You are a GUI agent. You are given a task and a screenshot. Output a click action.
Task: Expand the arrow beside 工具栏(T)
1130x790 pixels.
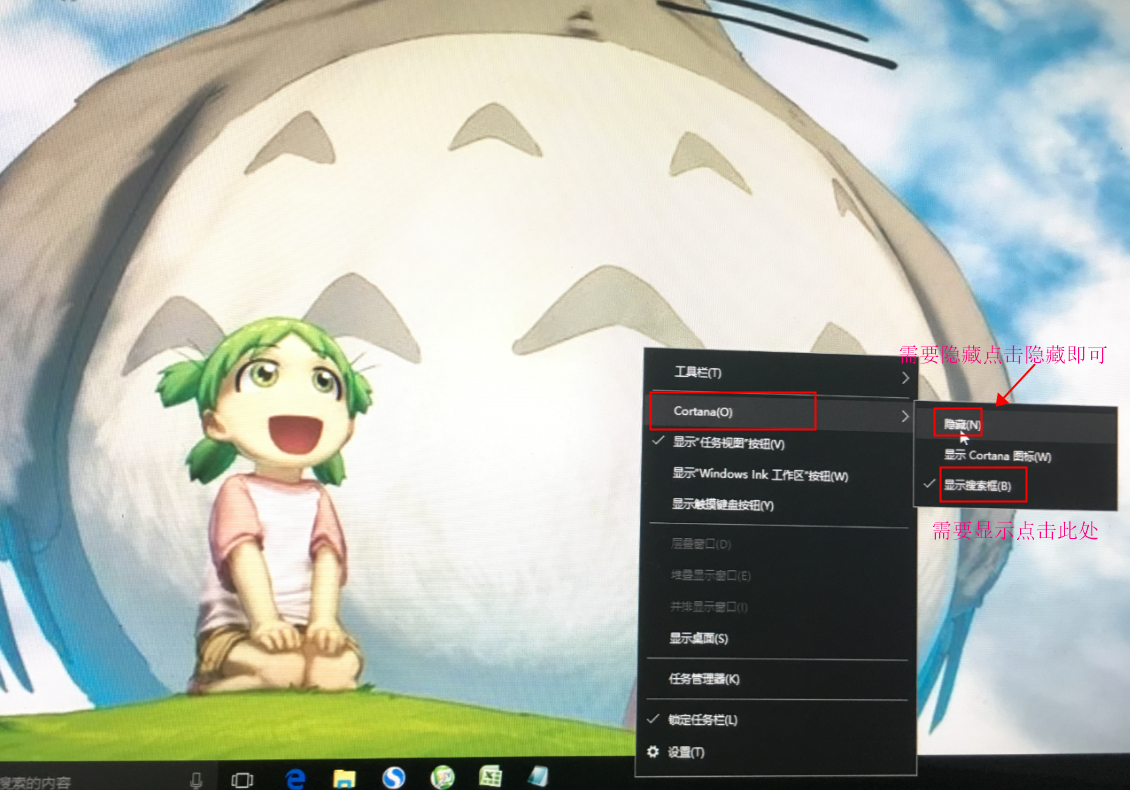click(x=904, y=377)
